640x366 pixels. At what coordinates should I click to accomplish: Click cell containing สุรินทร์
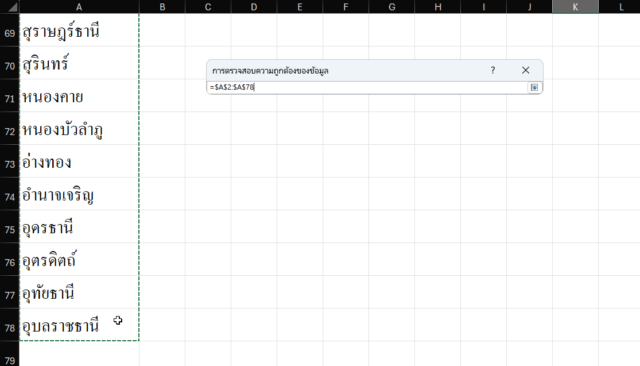click(79, 63)
